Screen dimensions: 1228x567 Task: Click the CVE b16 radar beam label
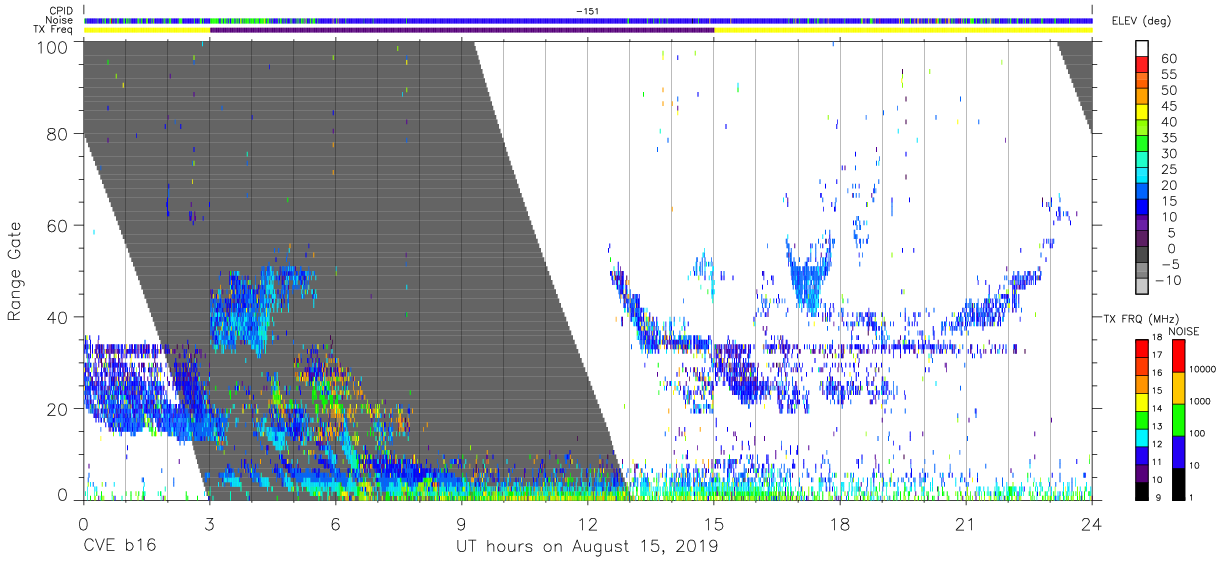point(119,546)
